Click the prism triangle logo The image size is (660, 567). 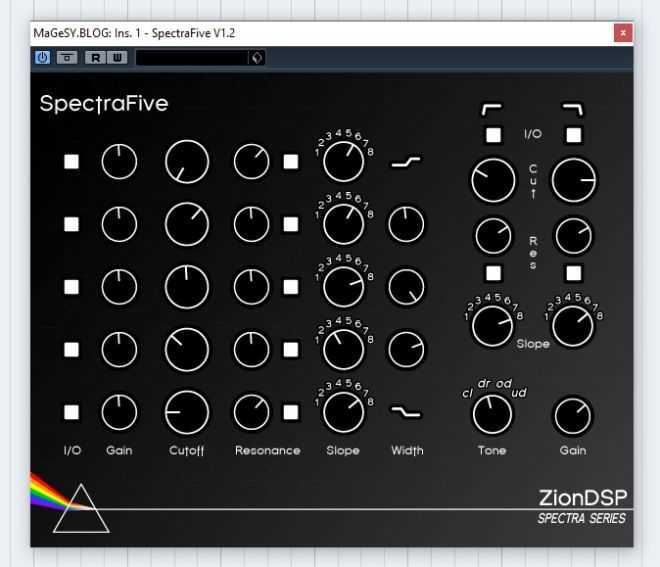pyautogui.click(x=81, y=508)
